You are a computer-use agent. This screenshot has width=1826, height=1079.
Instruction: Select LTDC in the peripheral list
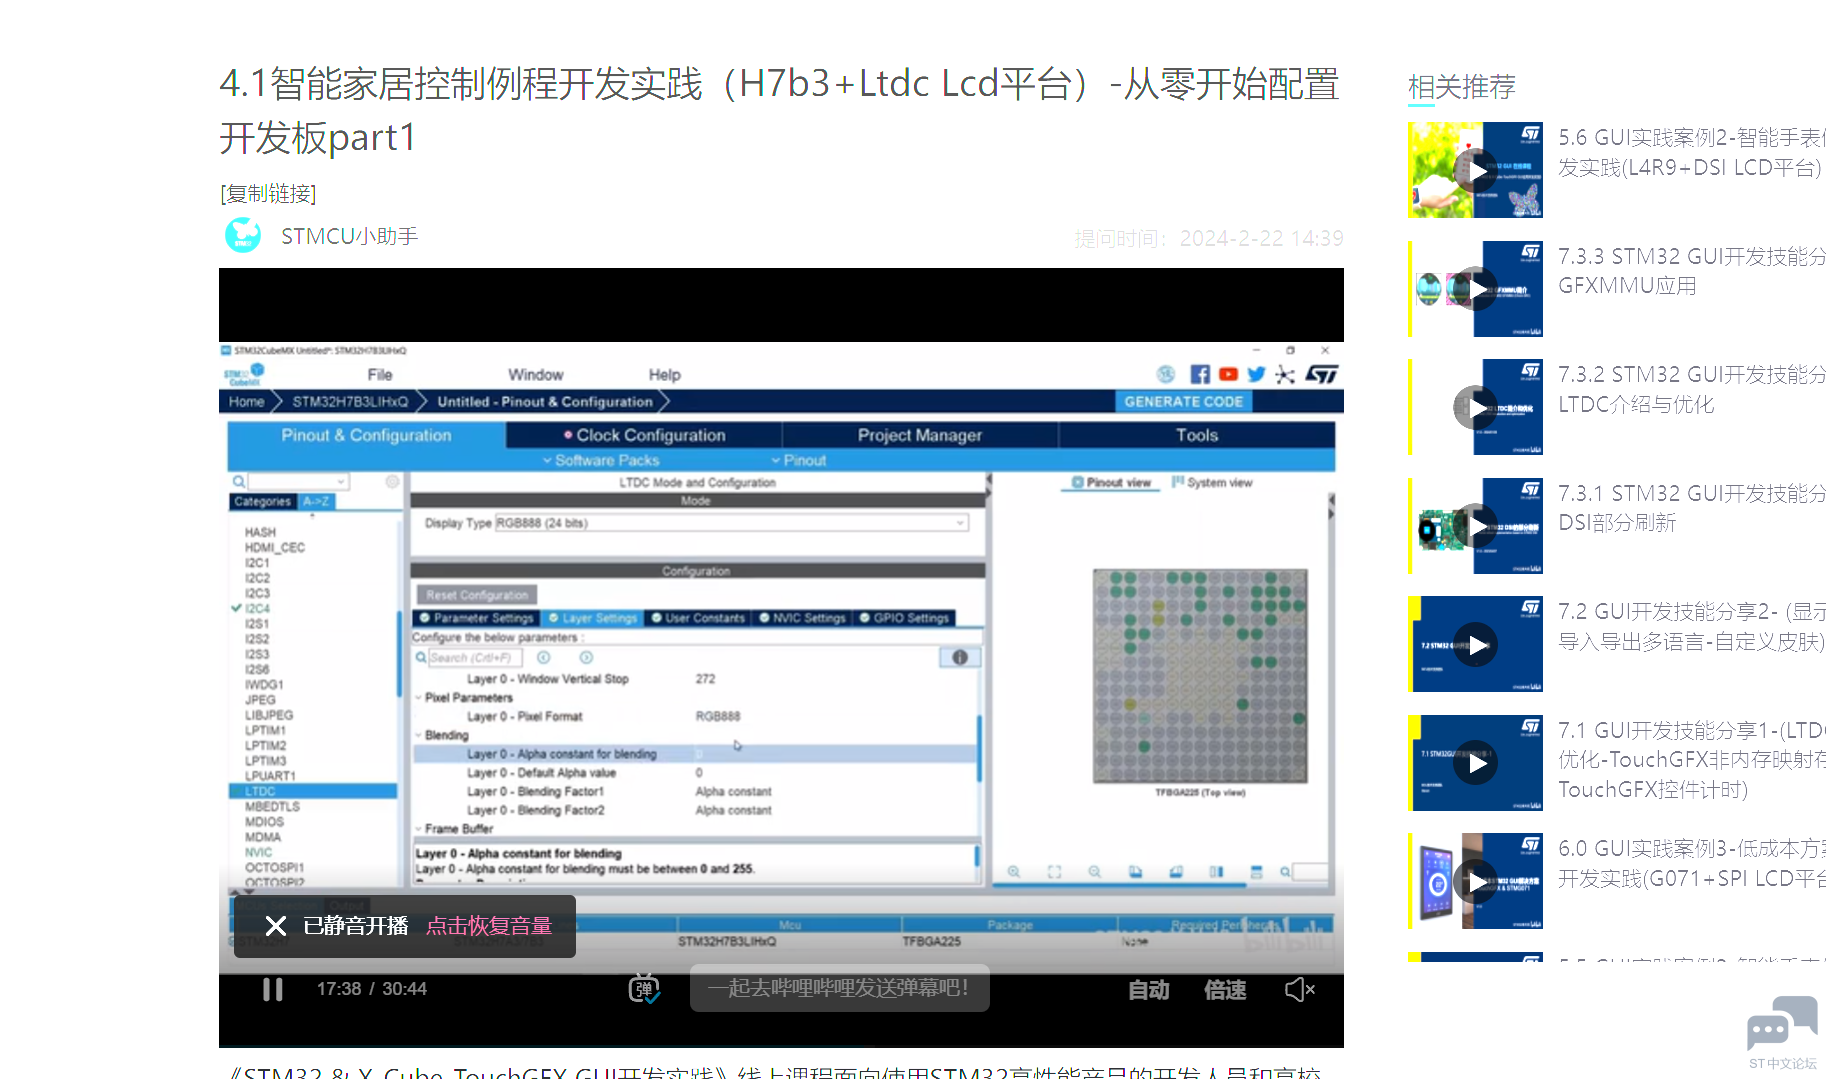pos(313,791)
